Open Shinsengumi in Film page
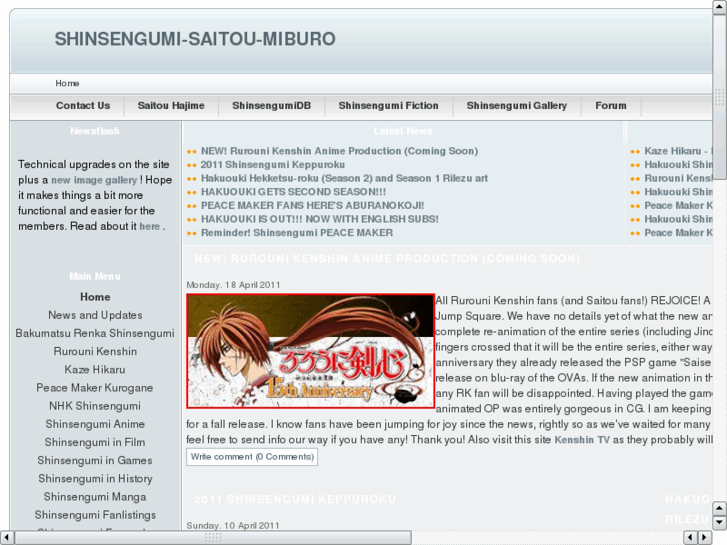Viewport: 727px width, 545px height. [95, 442]
